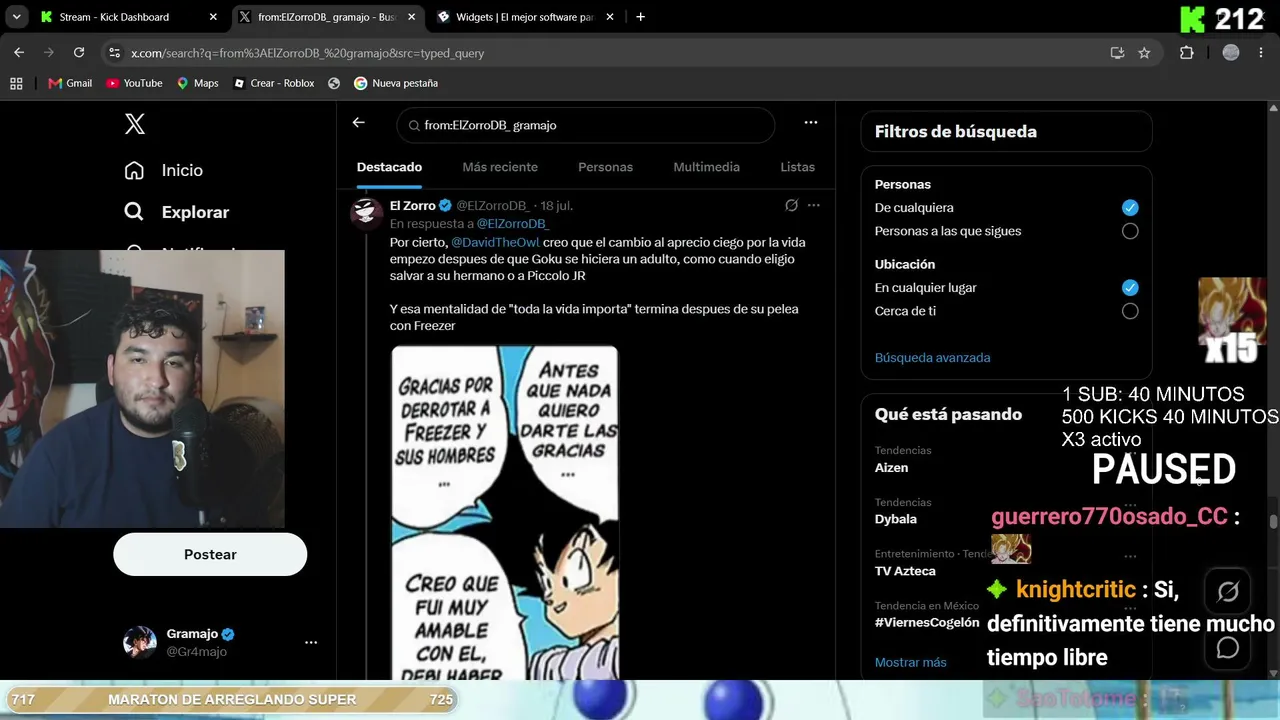Image resolution: width=1280 pixels, height=720 pixels.
Task: Open the 18 jul. post timestamp
Action: click(557, 206)
